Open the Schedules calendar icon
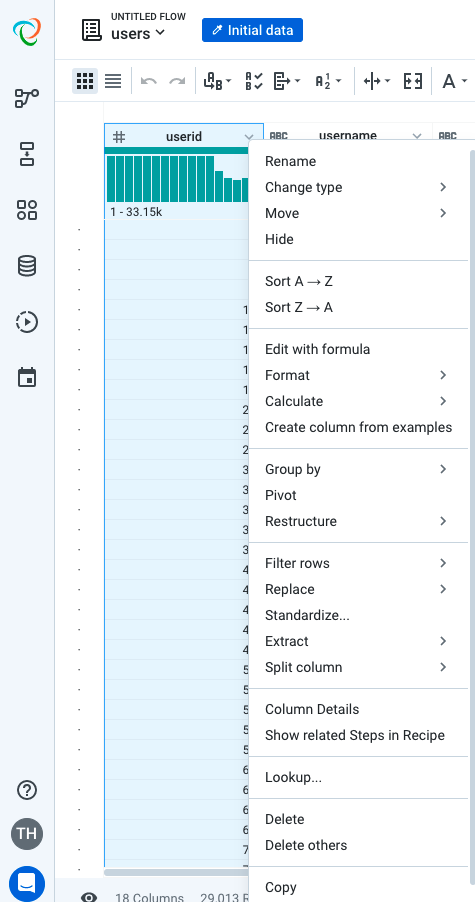 click(x=27, y=378)
